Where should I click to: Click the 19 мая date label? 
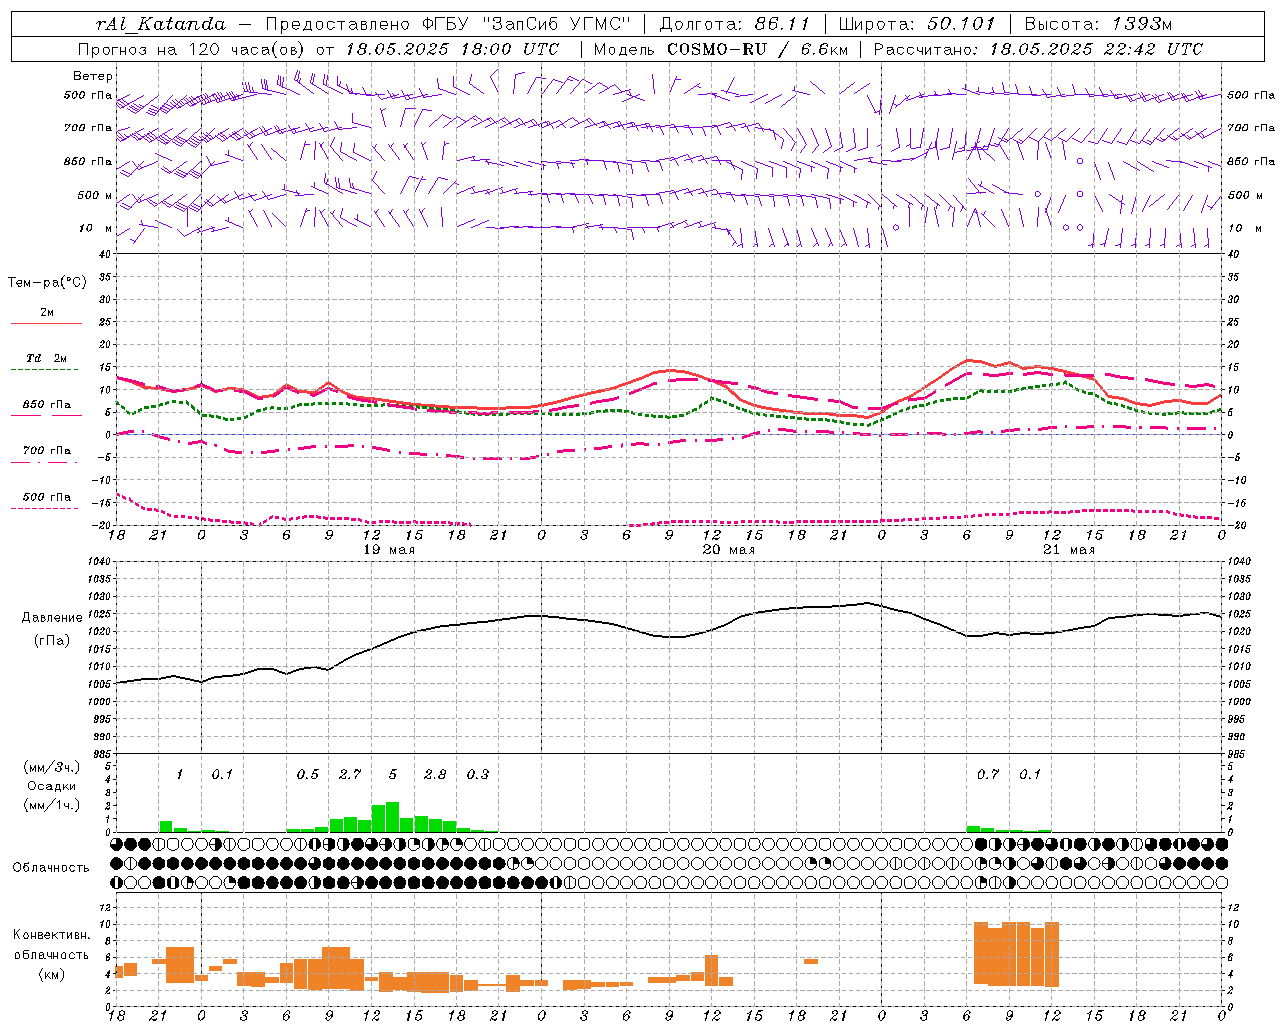389,550
